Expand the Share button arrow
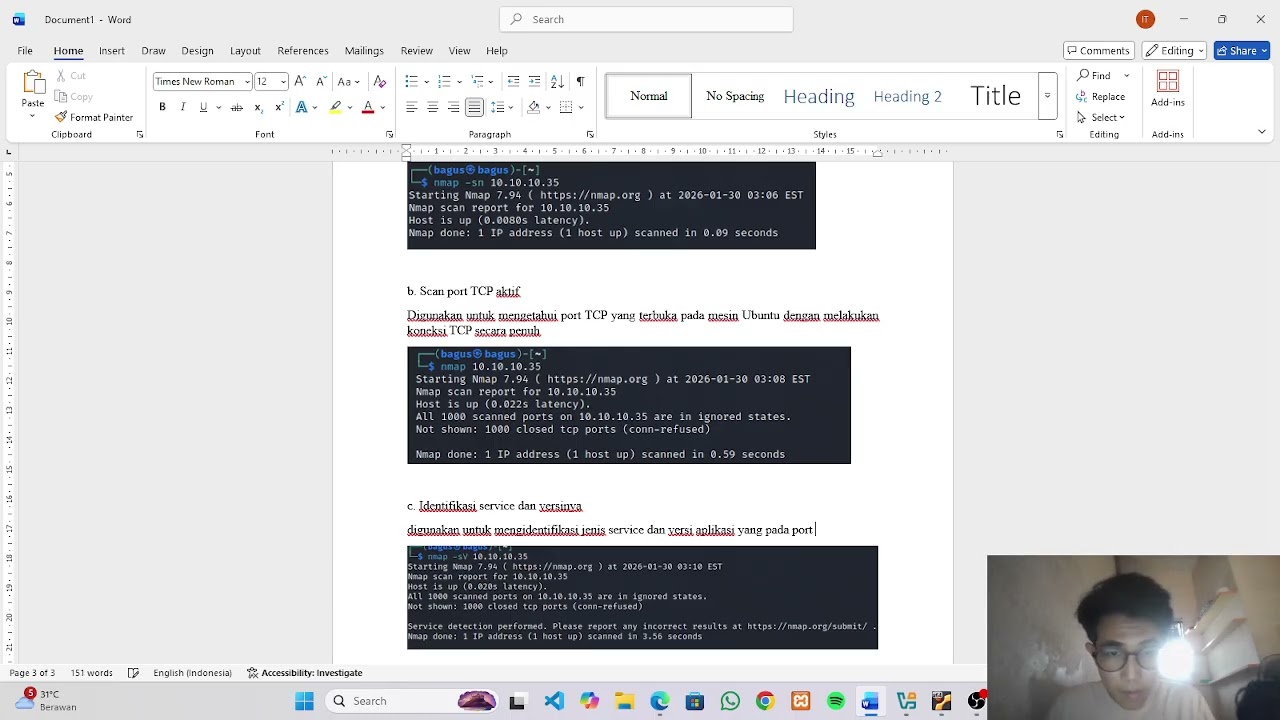Viewport: 1280px width, 720px height. pos(1264,50)
